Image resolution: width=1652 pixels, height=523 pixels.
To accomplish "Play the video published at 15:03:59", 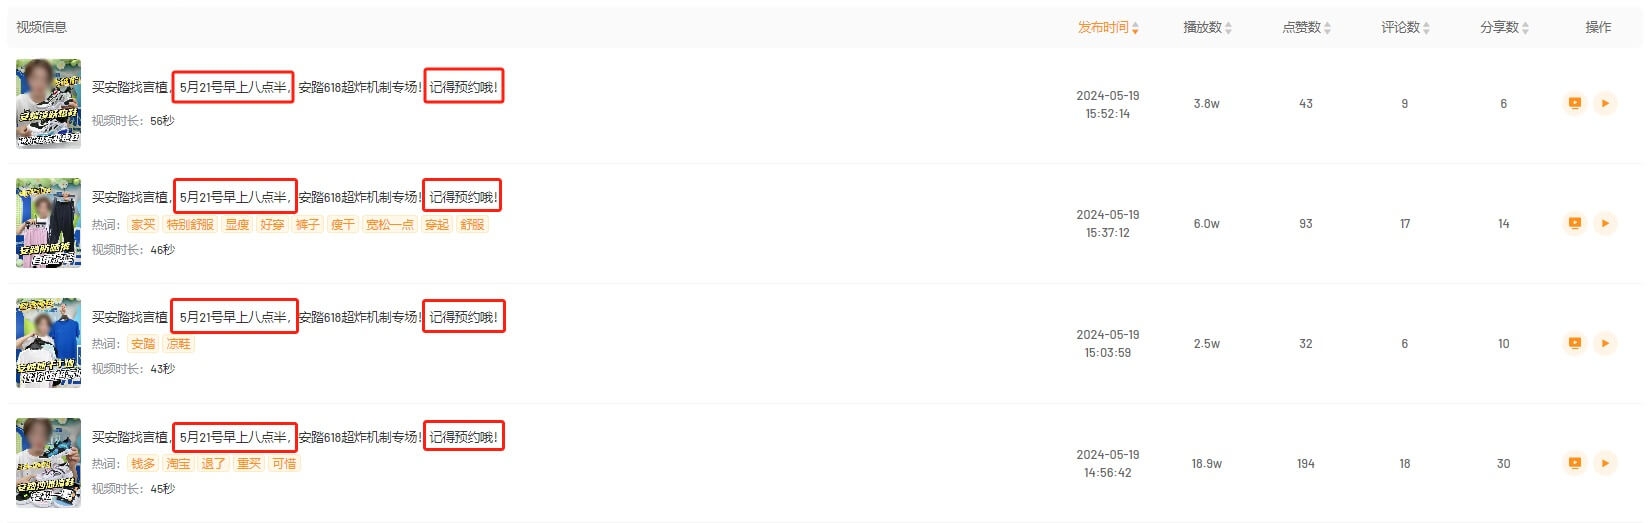I will point(1604,343).
